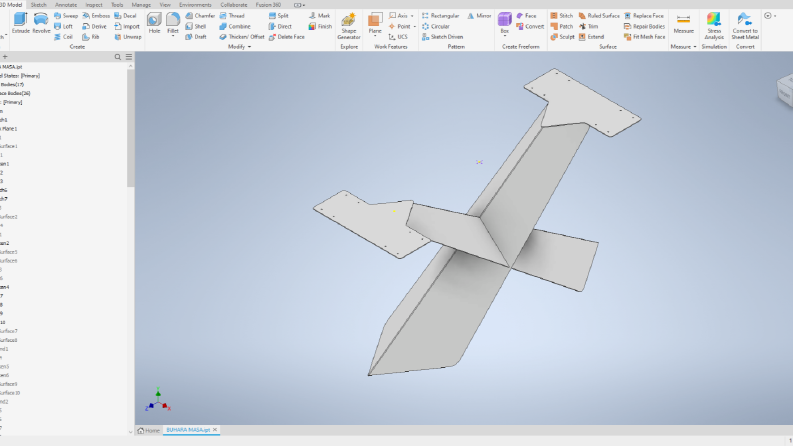This screenshot has height=446, width=793.
Task: Activate the Emboss tool
Action: click(x=96, y=16)
